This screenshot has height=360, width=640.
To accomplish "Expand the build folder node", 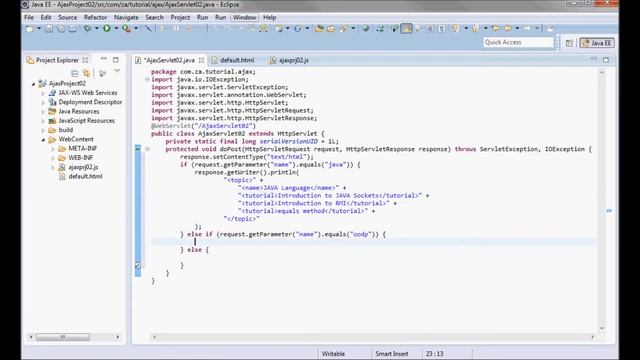I will click(43, 130).
